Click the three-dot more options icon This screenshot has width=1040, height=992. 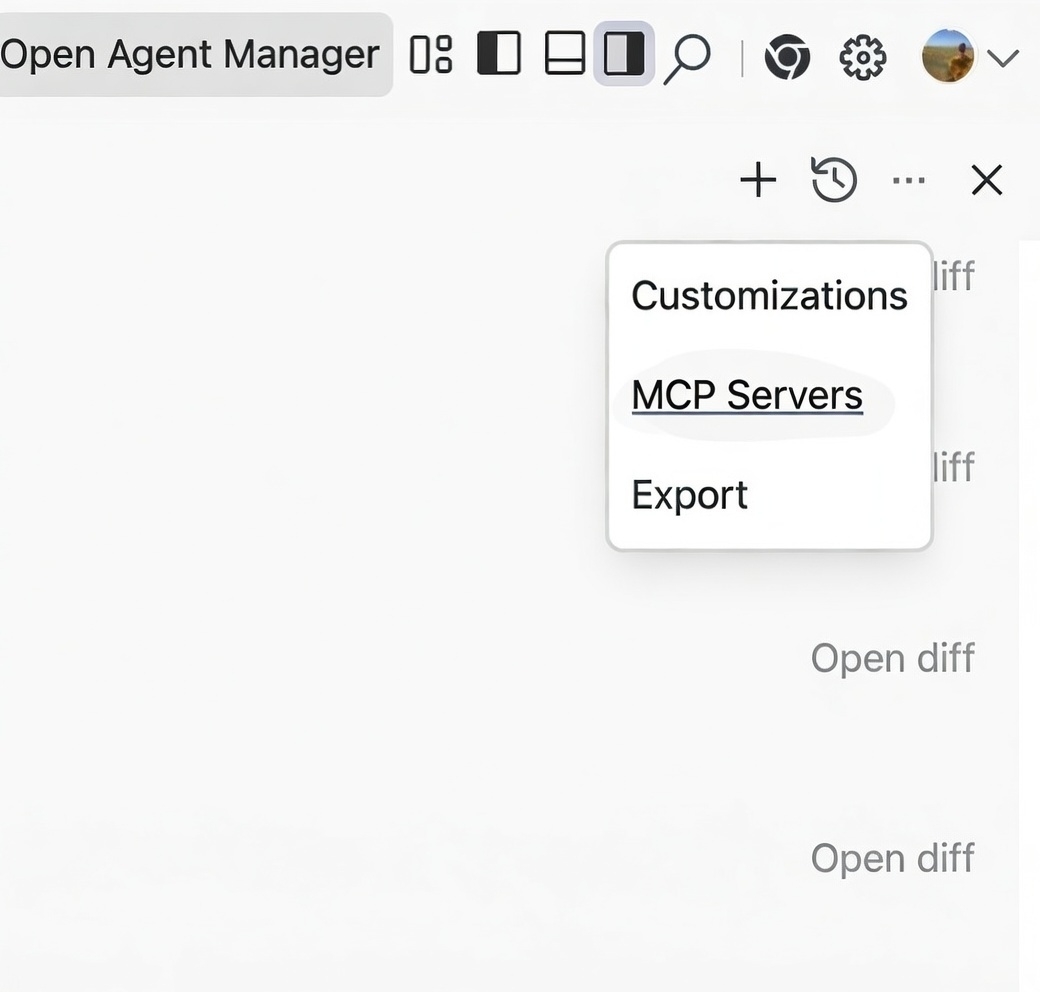(908, 180)
